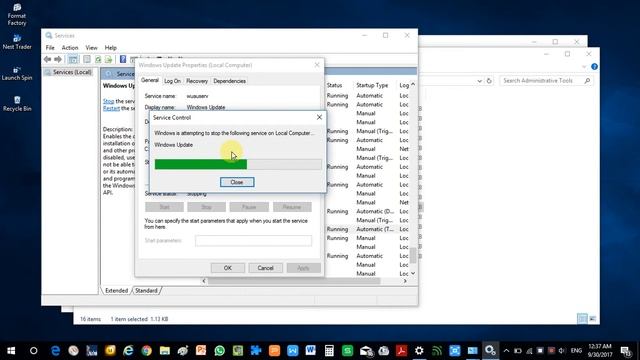Toggle Show/Hide Console Tree toolbar icon
Viewport: 640px width, 360px height.
click(73, 60)
